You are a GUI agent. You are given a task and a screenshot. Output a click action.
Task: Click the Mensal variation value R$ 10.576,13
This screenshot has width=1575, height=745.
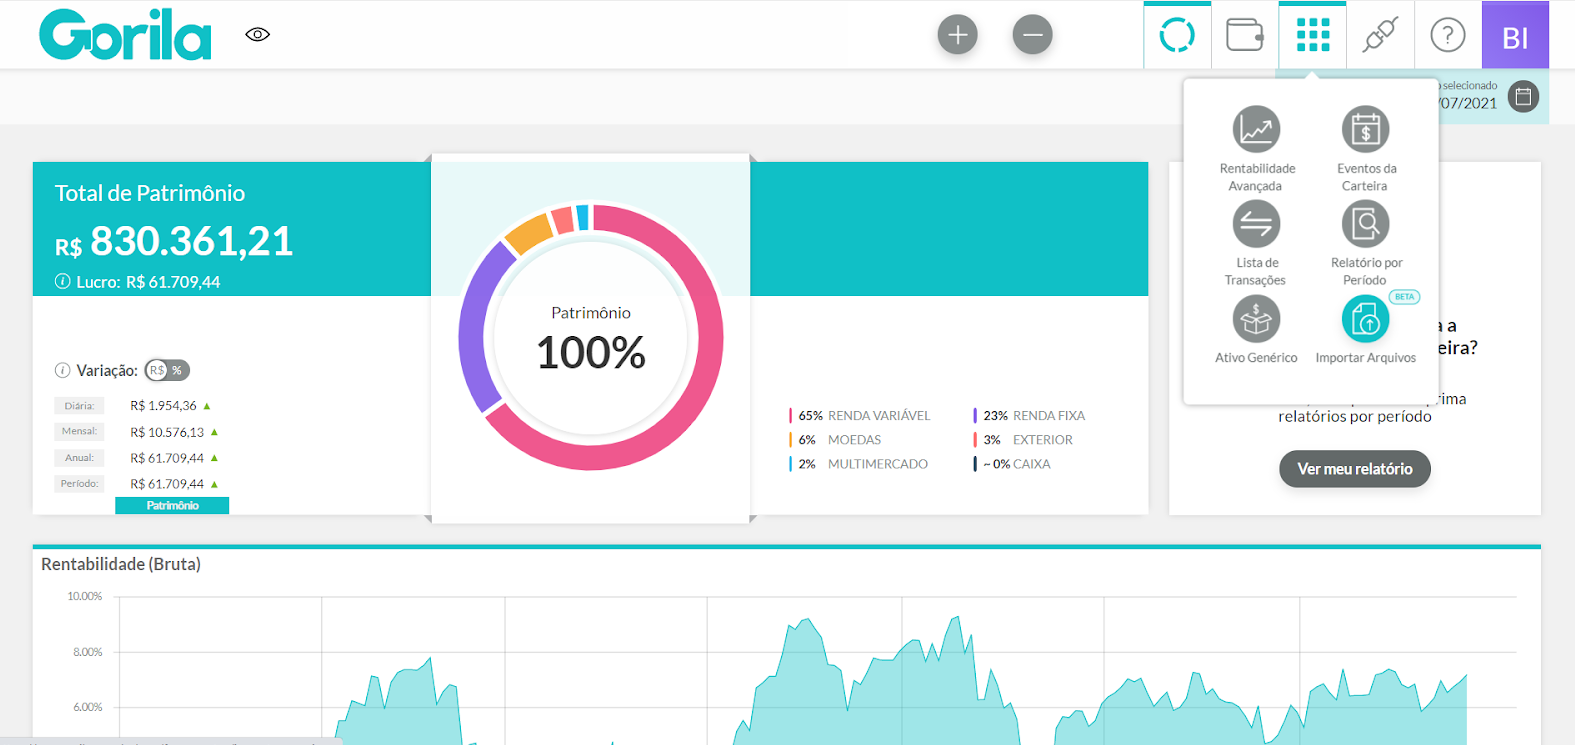pos(167,432)
